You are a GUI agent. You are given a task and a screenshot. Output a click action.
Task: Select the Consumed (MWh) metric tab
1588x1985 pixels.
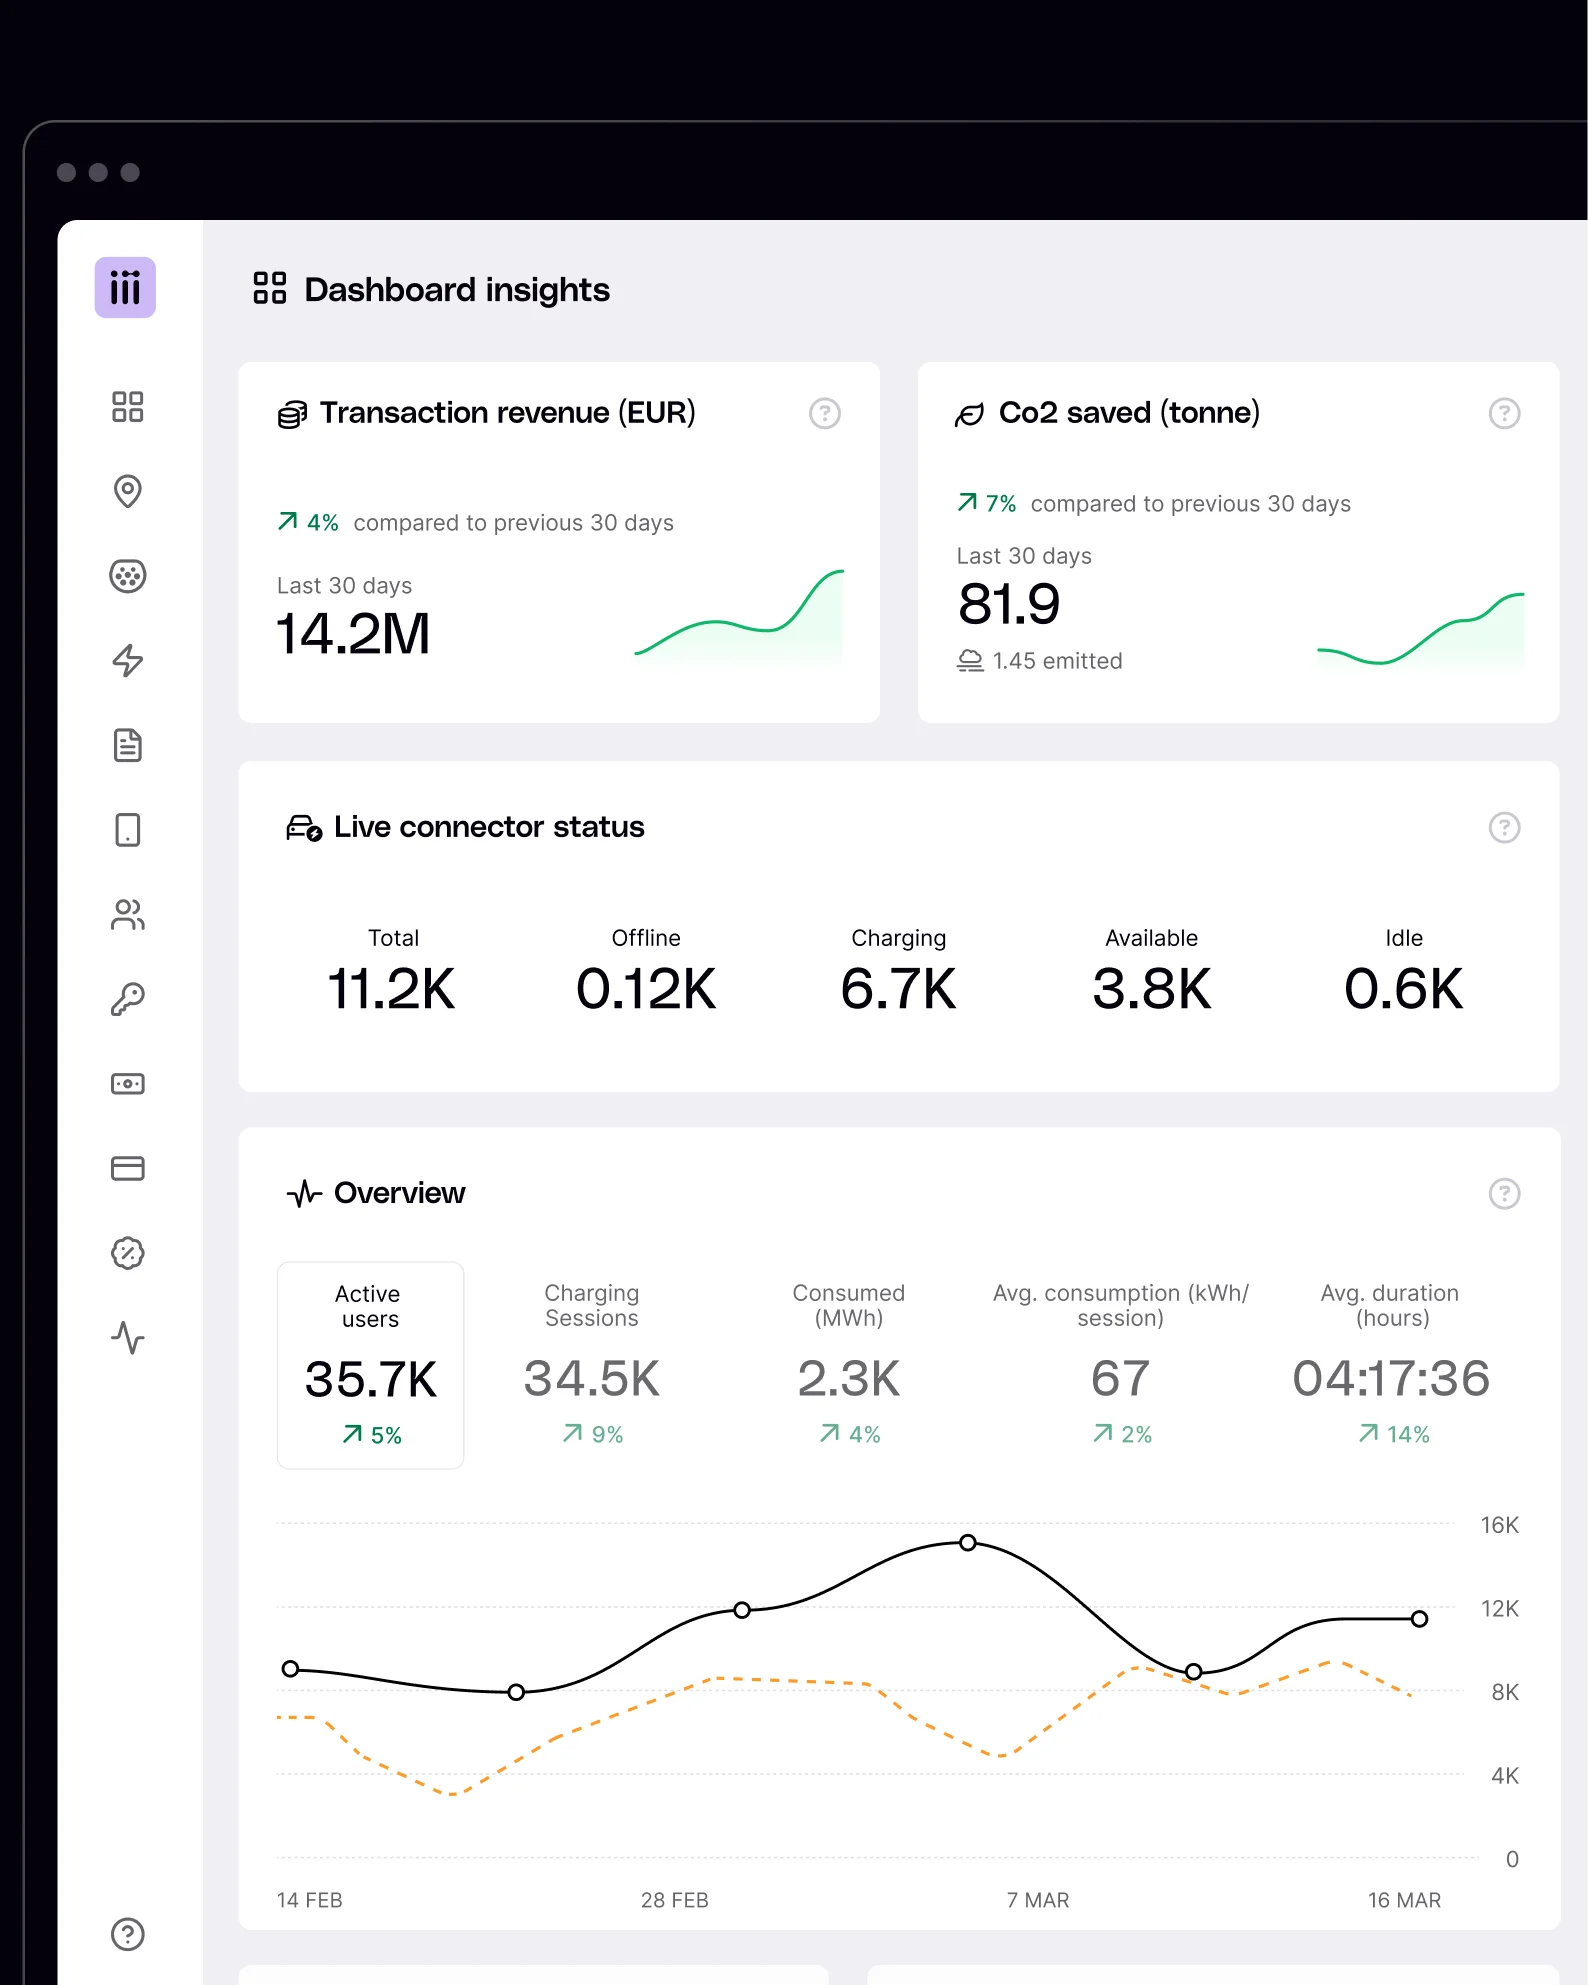[x=849, y=1364]
